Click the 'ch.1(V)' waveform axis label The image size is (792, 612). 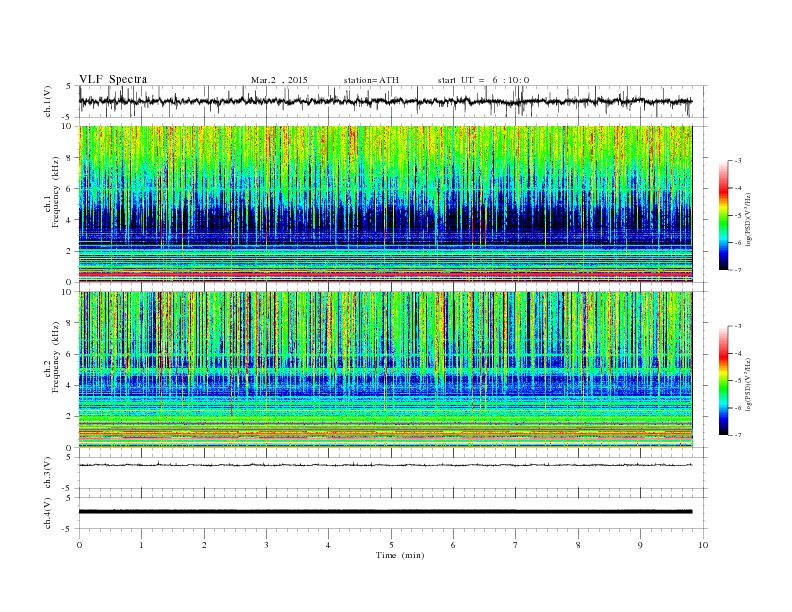(x=48, y=101)
